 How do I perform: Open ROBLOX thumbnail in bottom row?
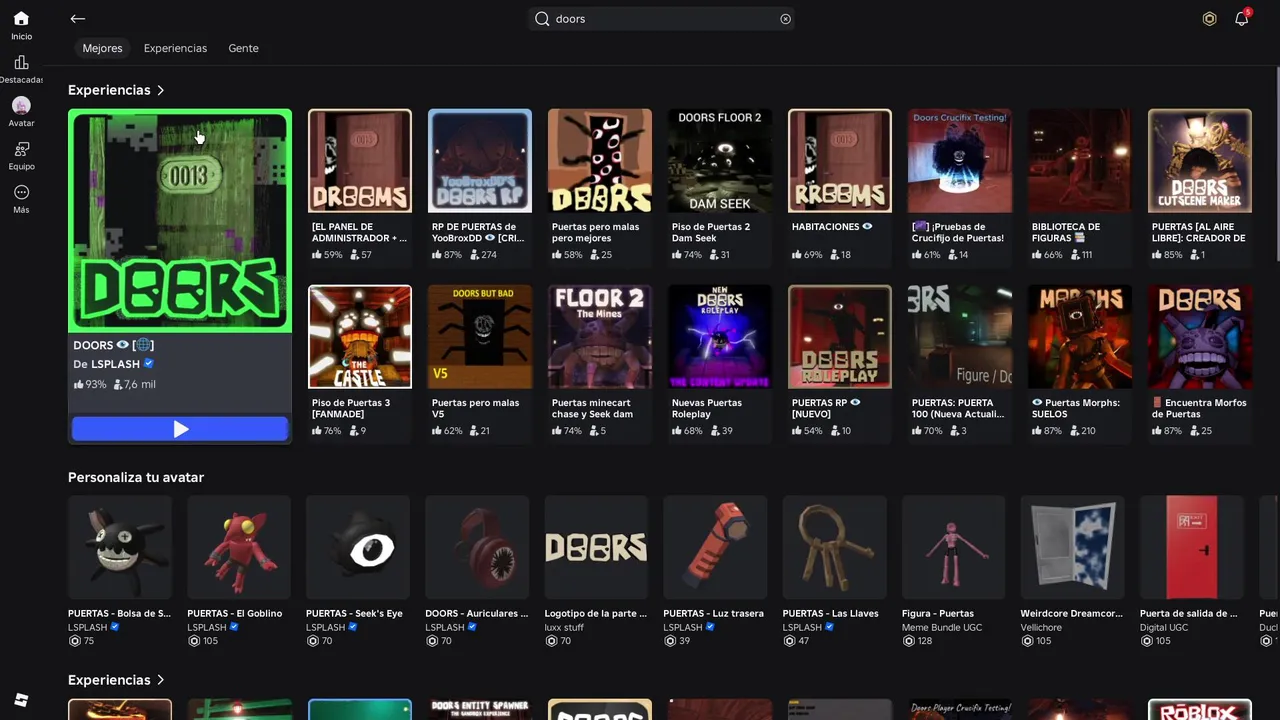click(x=1200, y=709)
